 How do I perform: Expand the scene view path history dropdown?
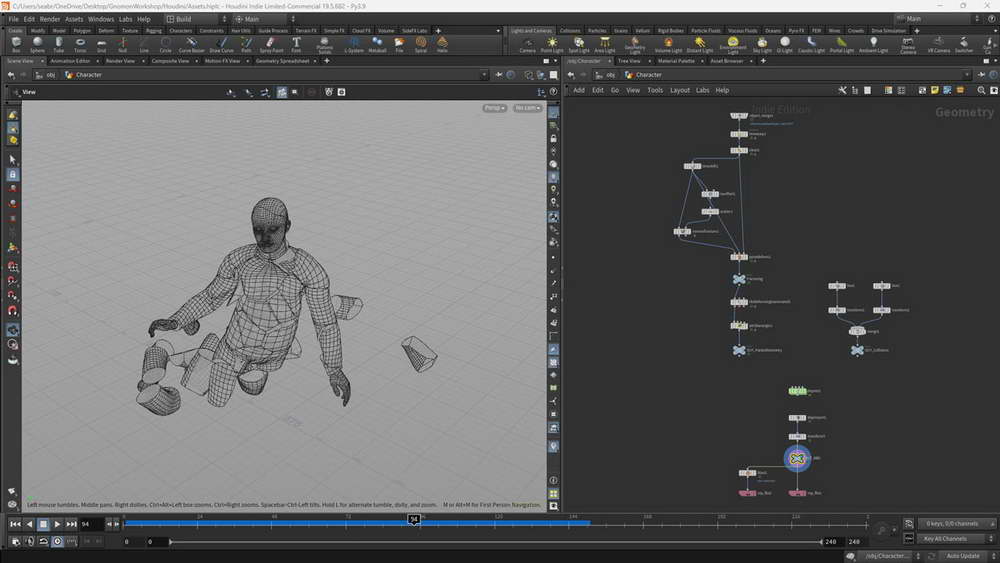484,75
